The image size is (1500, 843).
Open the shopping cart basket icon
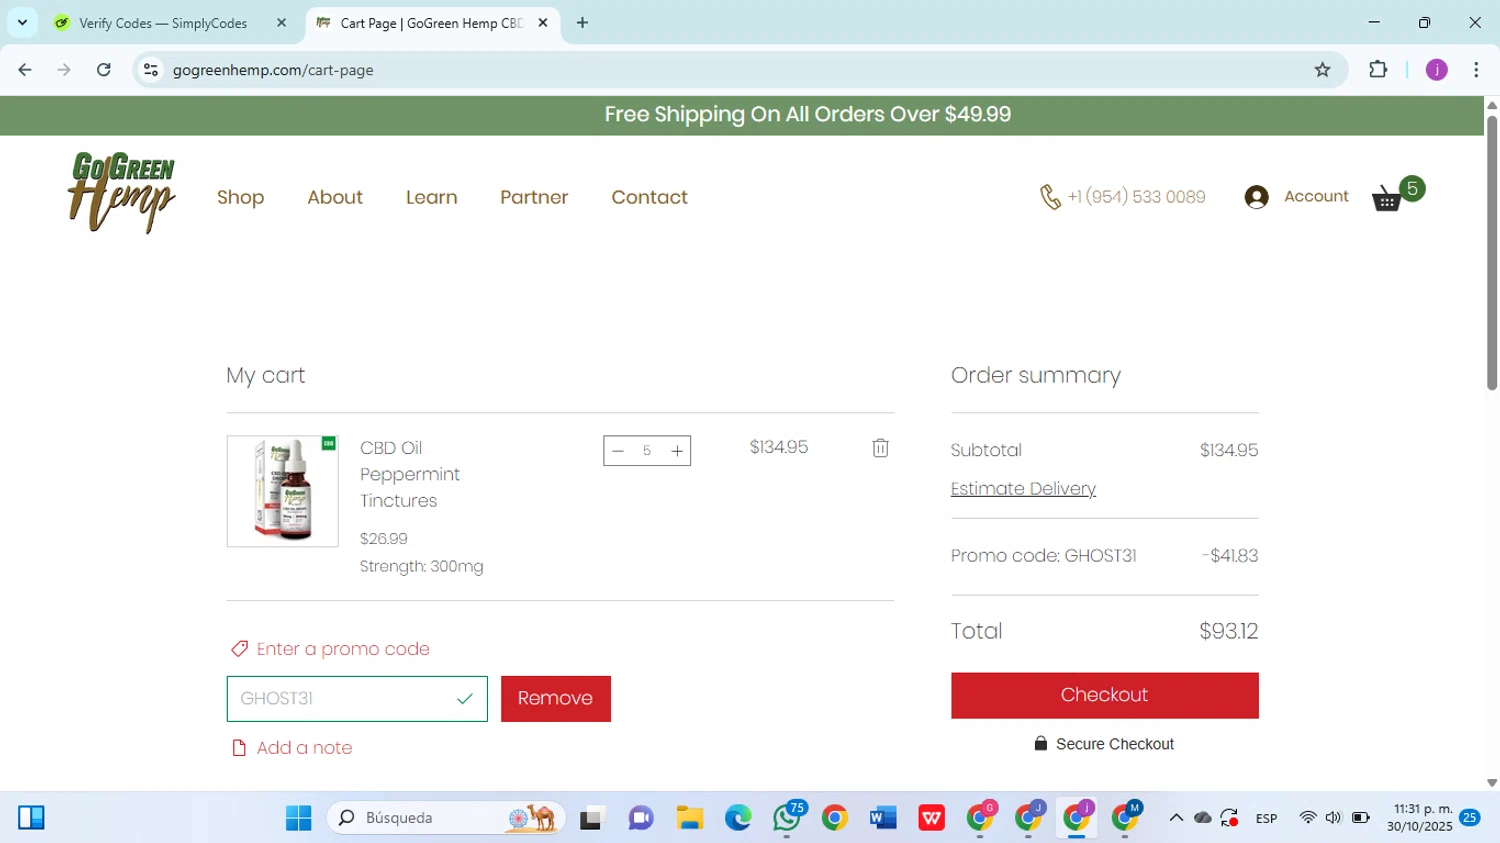[1388, 198]
